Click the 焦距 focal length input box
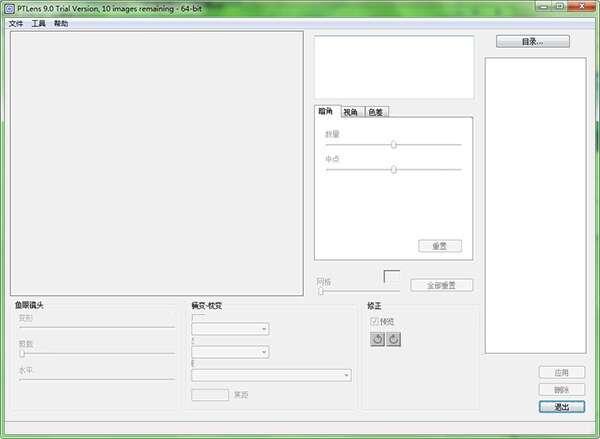The width and height of the screenshot is (600, 439). pyautogui.click(x=210, y=395)
